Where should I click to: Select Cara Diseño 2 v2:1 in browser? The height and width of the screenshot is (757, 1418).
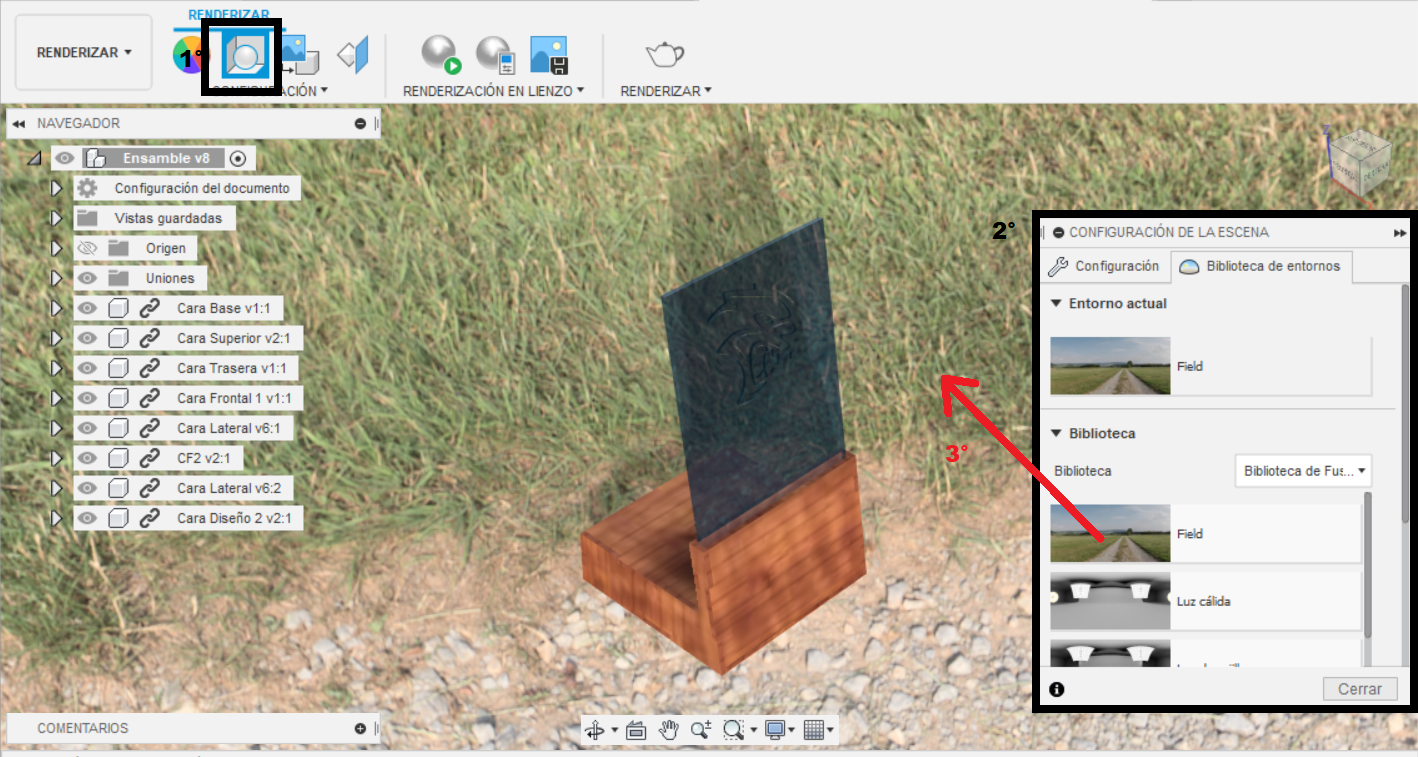pyautogui.click(x=233, y=518)
